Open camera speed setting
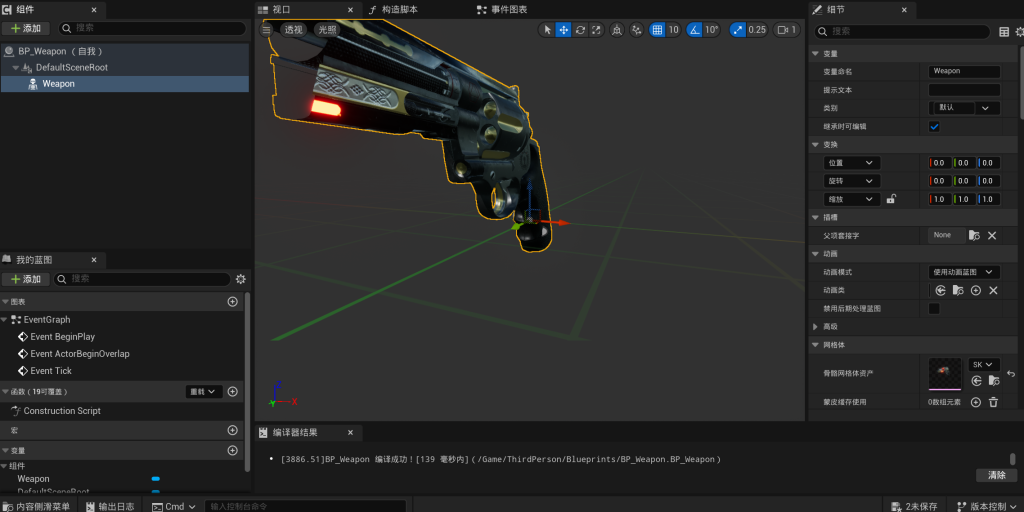This screenshot has height=512, width=1024. [x=786, y=29]
